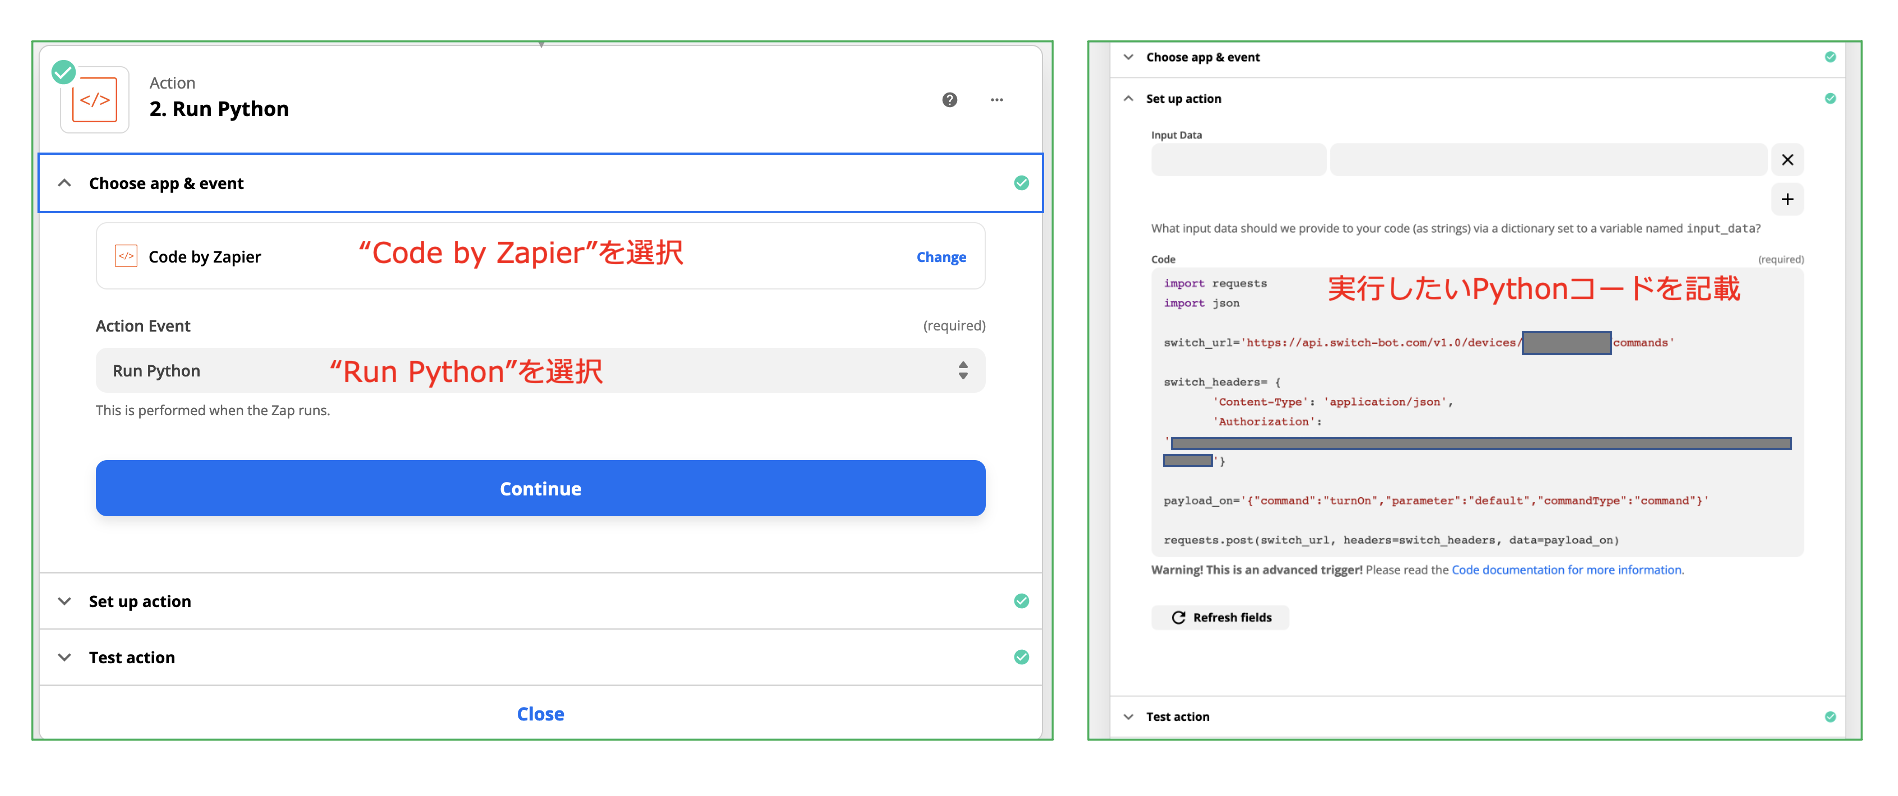Click green checkmark on right Set up action
This screenshot has height=796, width=1898.
(1830, 98)
